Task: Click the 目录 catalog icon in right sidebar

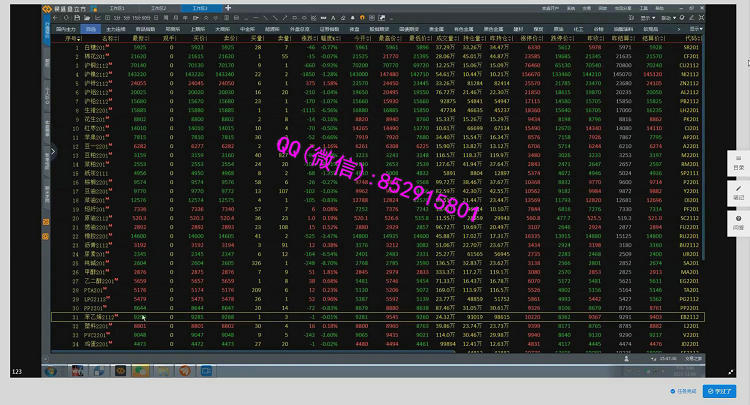Action: coord(738,163)
